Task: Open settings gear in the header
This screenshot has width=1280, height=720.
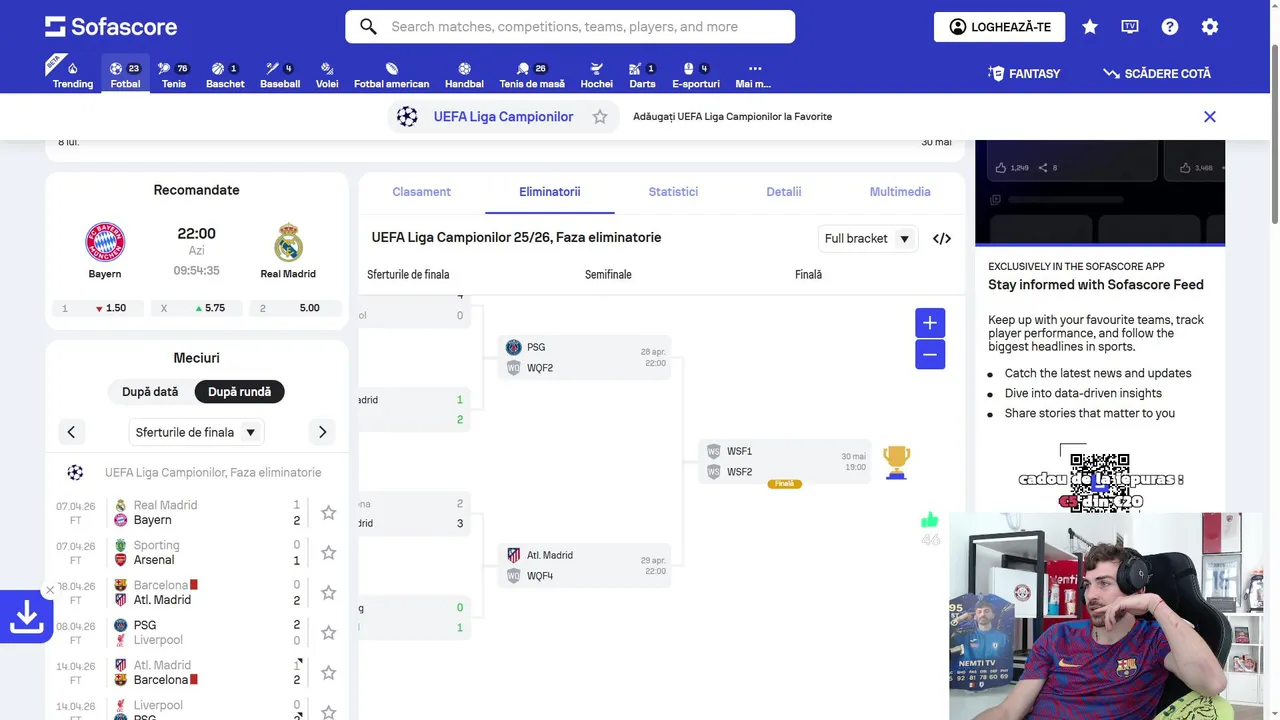Action: 1210,27
